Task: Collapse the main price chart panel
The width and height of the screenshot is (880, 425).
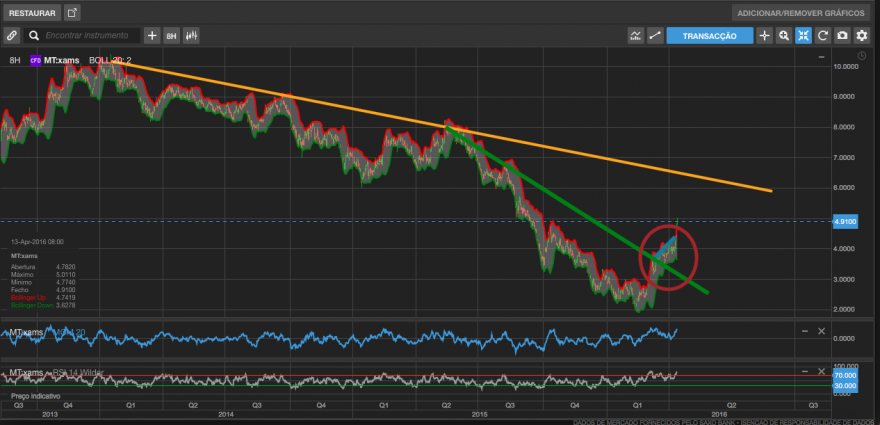Action: (822, 57)
